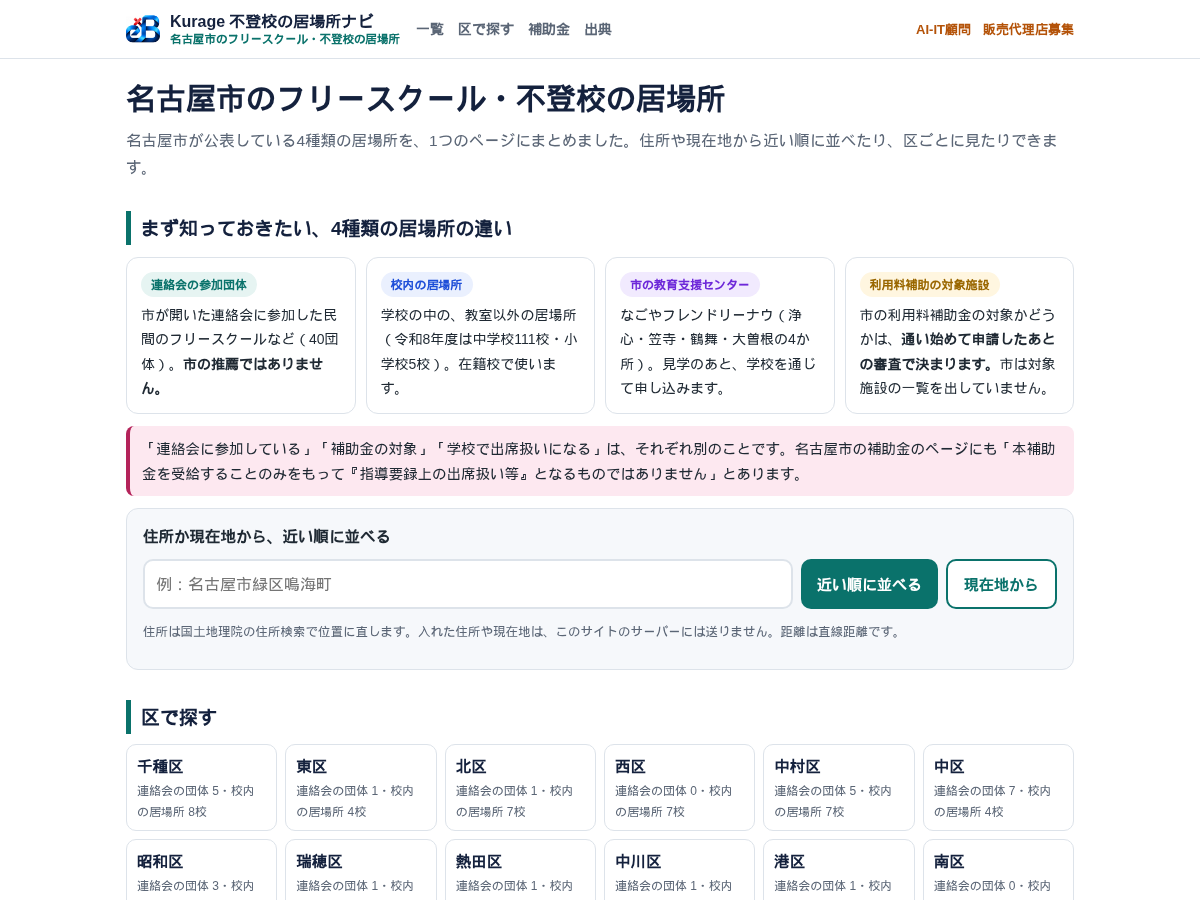Image resolution: width=1200 pixels, height=900 pixels.
Task: Click the note 住所は国土地理院の住所検索で位置に直します
Action: click(522, 631)
